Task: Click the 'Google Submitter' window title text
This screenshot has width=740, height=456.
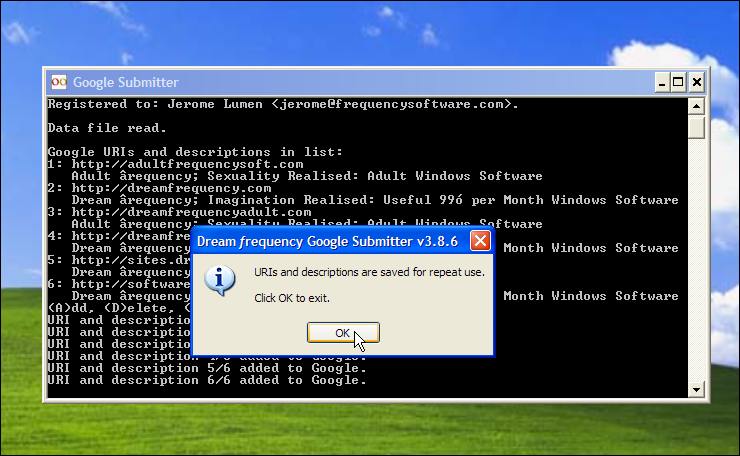Action: [126, 82]
